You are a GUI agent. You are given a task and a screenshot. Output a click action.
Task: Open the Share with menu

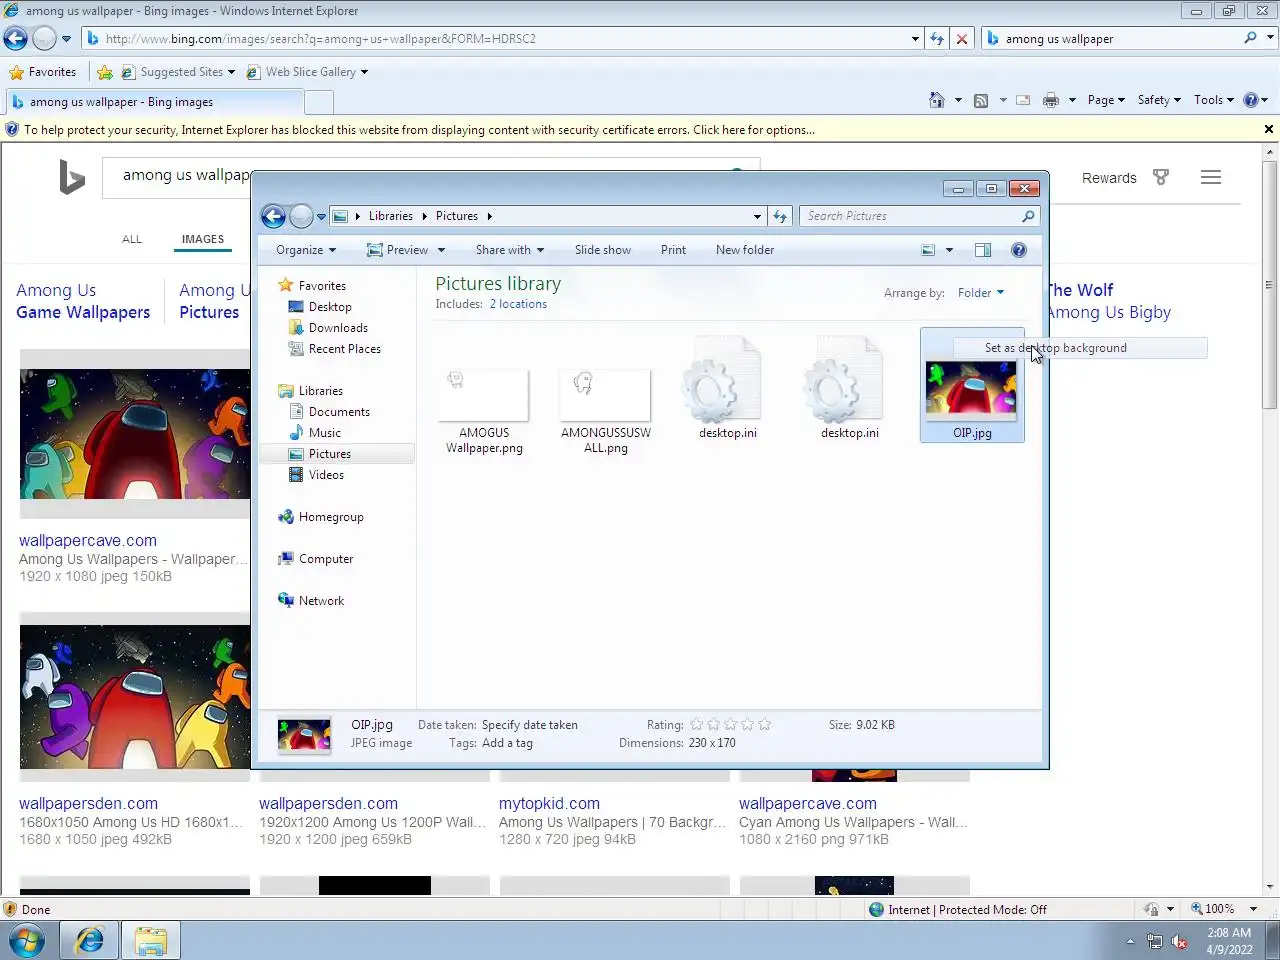click(x=510, y=250)
